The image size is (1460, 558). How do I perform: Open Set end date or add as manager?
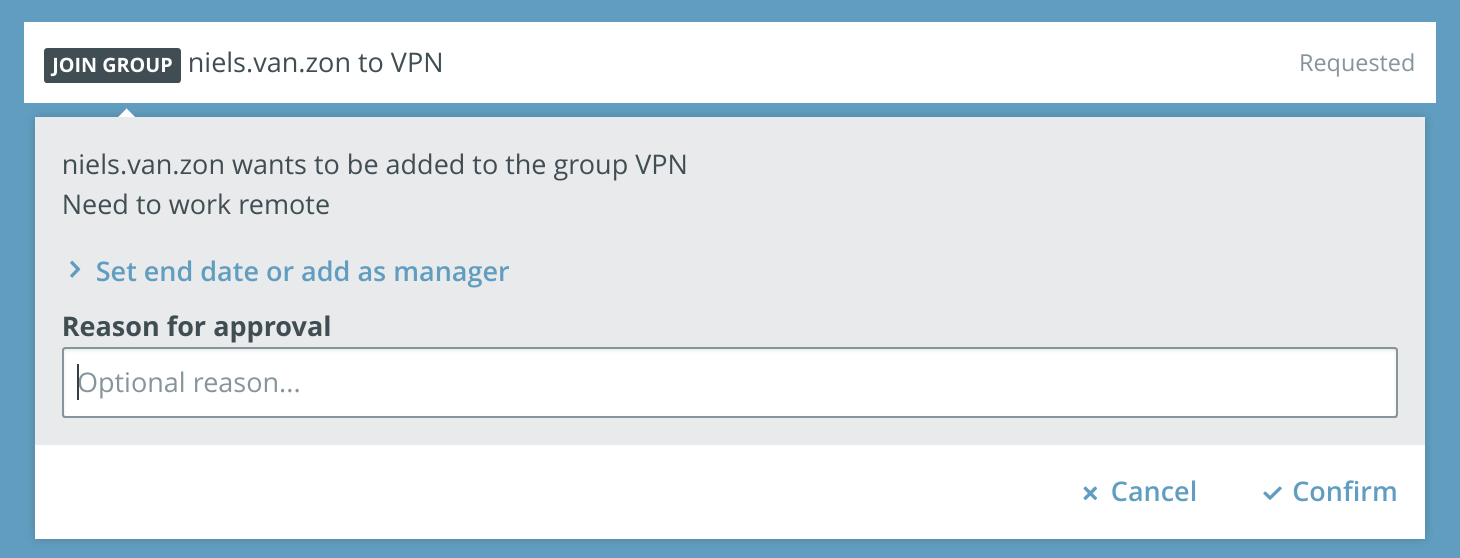coord(288,271)
